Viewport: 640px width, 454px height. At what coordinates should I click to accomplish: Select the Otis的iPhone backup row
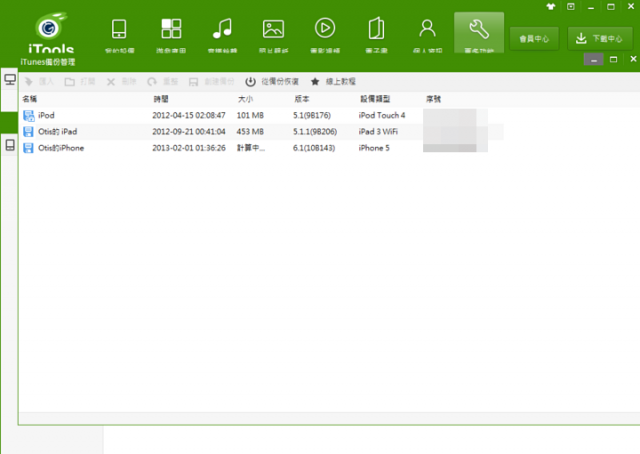pos(261,148)
